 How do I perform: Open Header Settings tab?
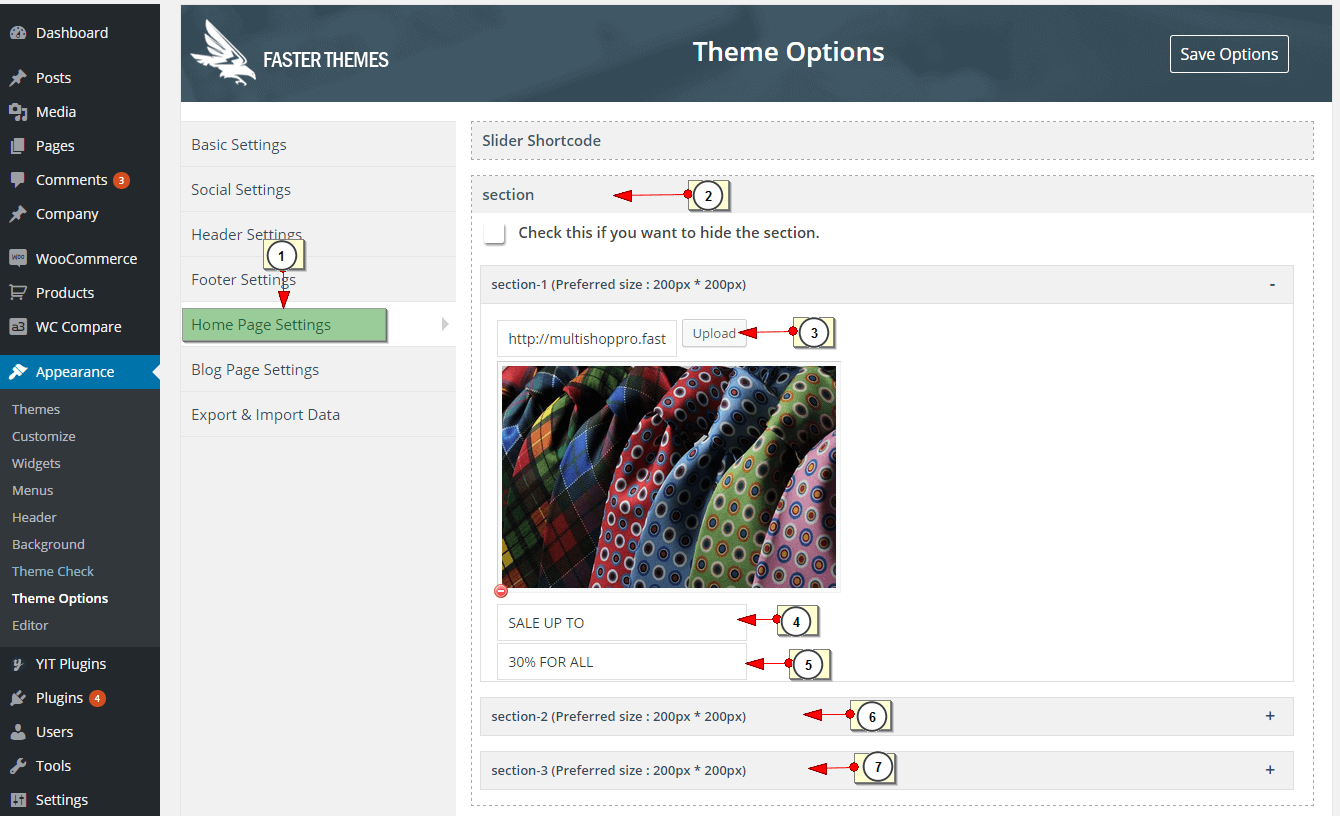click(x=318, y=235)
